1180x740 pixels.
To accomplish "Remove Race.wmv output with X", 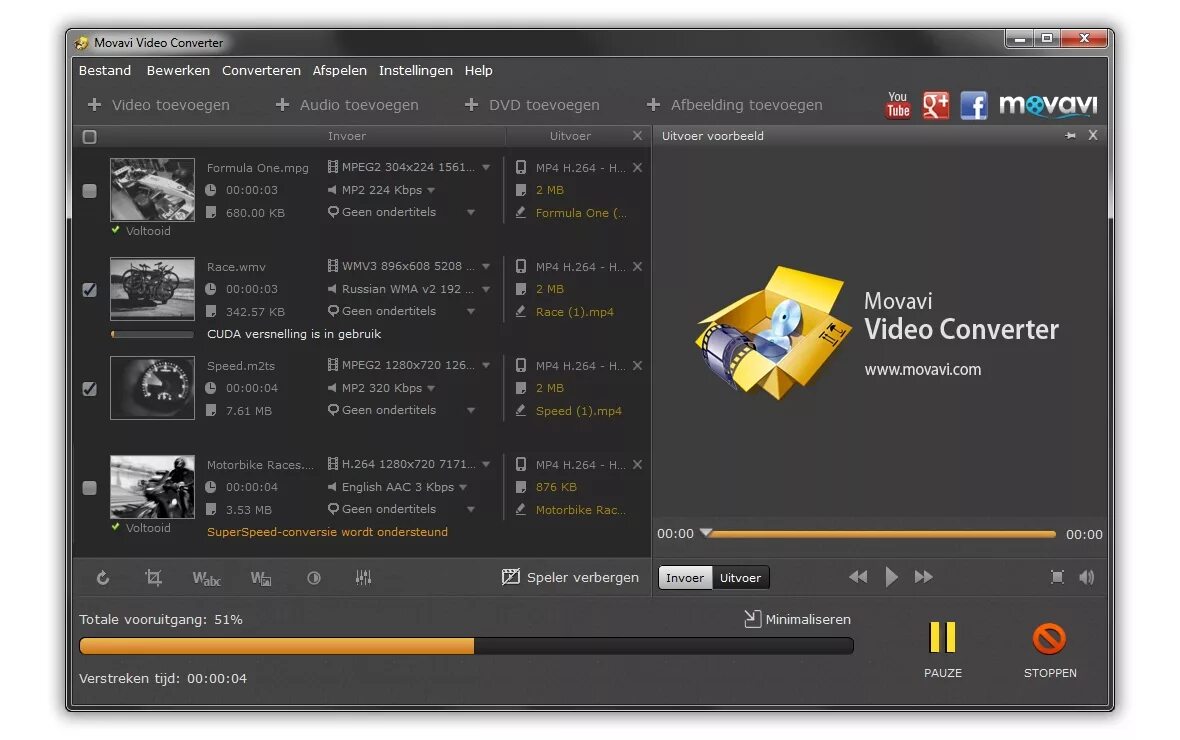I will coord(637,266).
